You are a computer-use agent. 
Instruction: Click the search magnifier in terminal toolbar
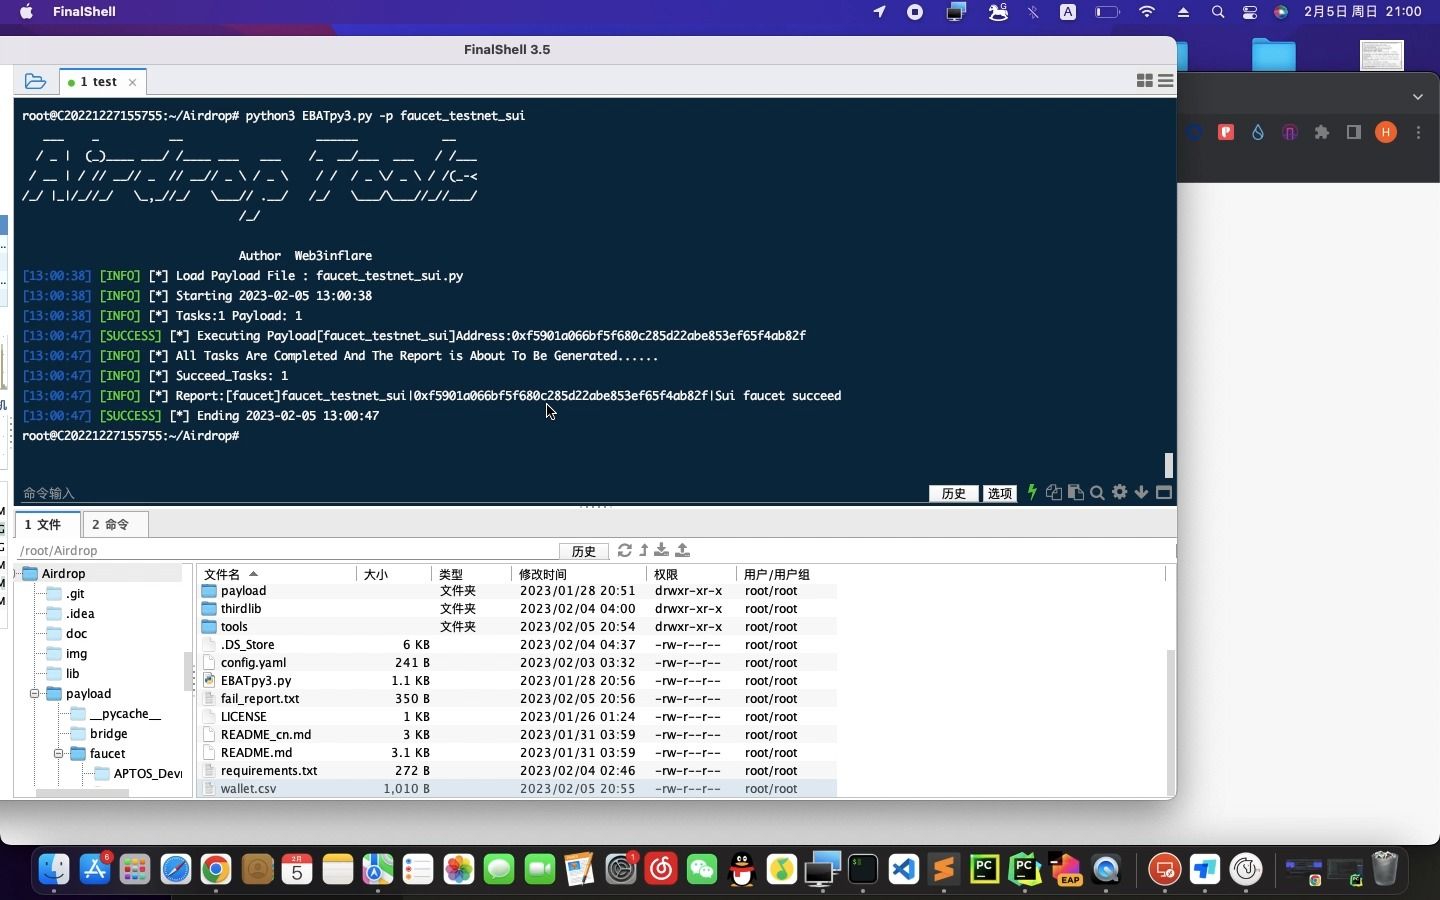click(1097, 492)
